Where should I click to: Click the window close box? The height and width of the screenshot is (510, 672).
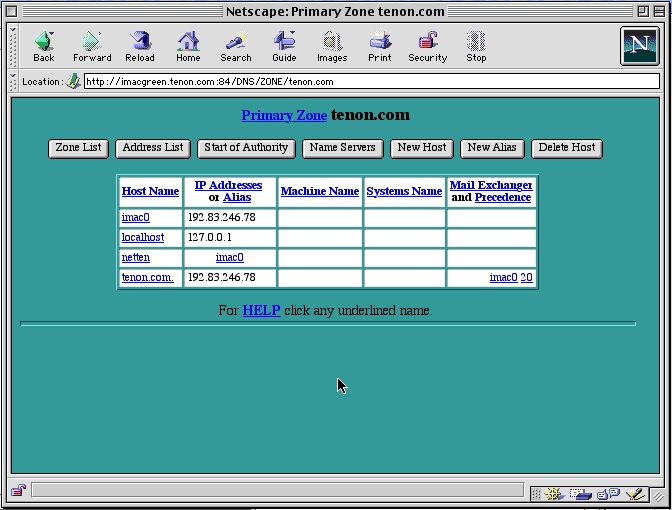(12, 11)
